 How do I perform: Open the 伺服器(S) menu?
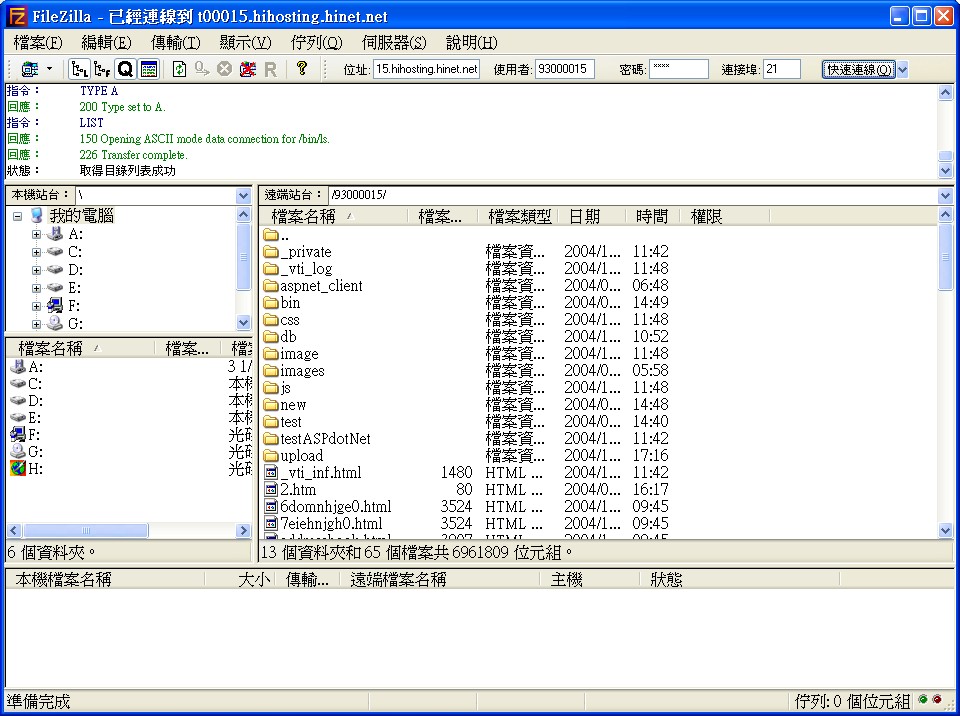pyautogui.click(x=394, y=42)
